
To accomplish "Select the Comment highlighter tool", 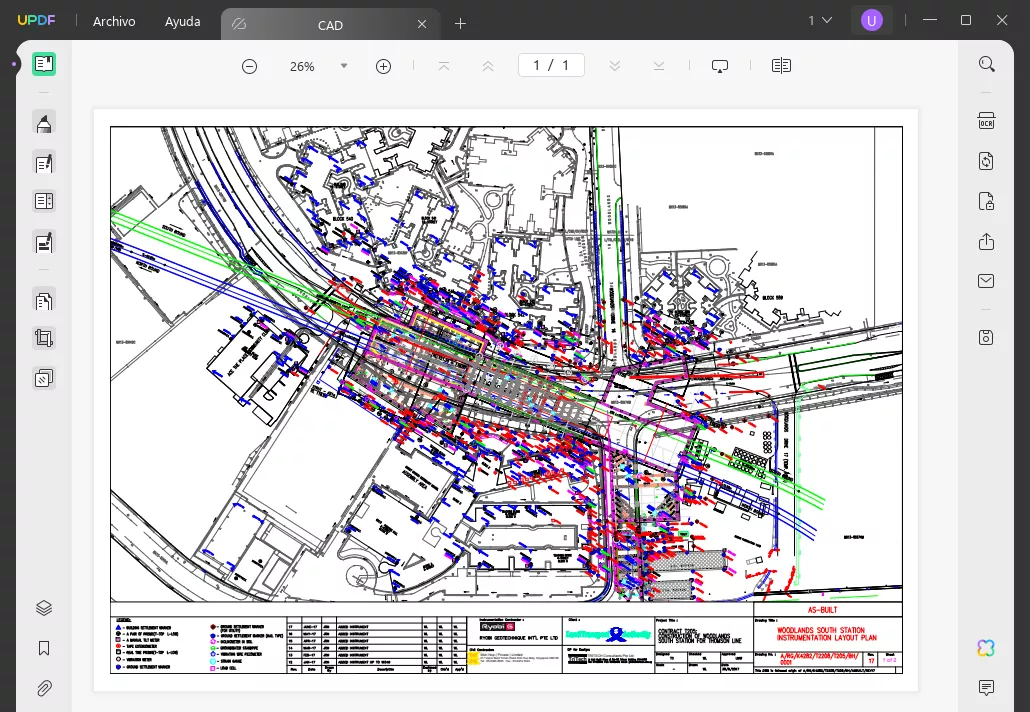I will click(44, 123).
